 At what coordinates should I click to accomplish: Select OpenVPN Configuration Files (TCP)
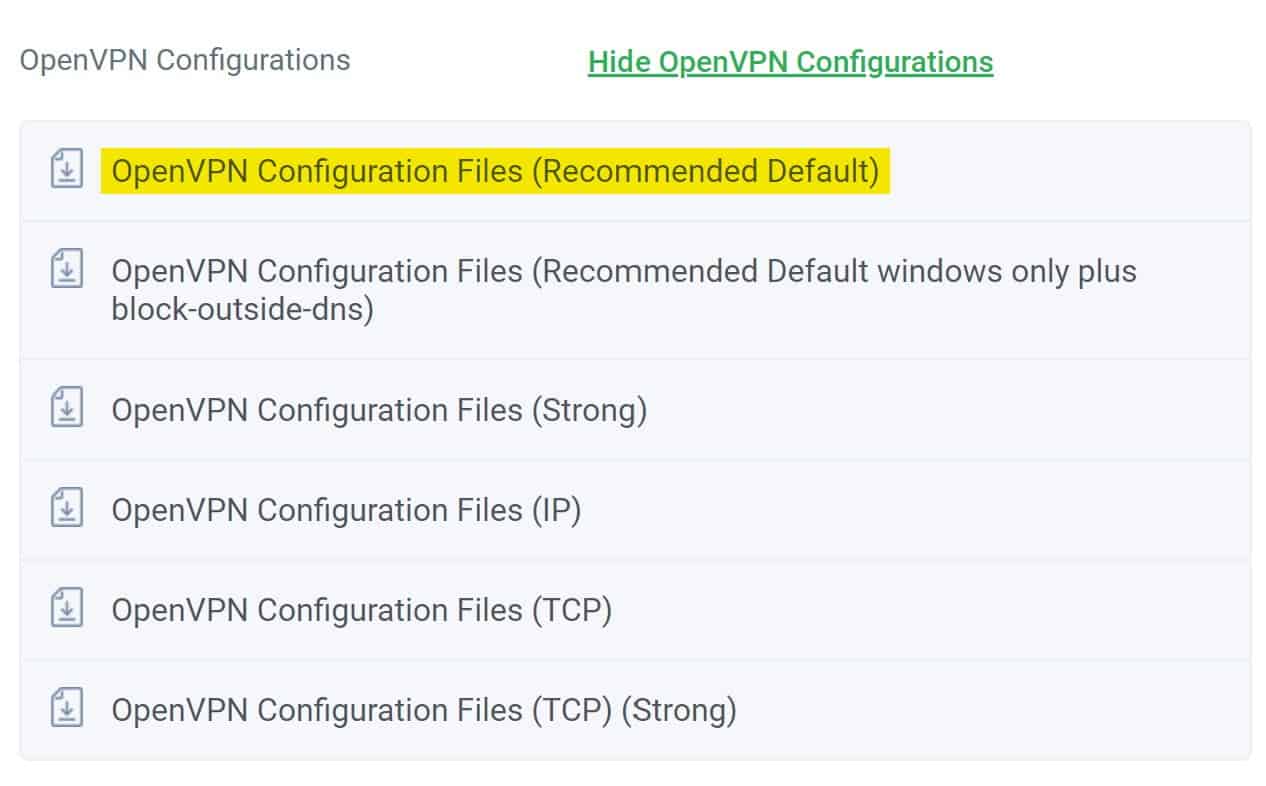(x=363, y=610)
